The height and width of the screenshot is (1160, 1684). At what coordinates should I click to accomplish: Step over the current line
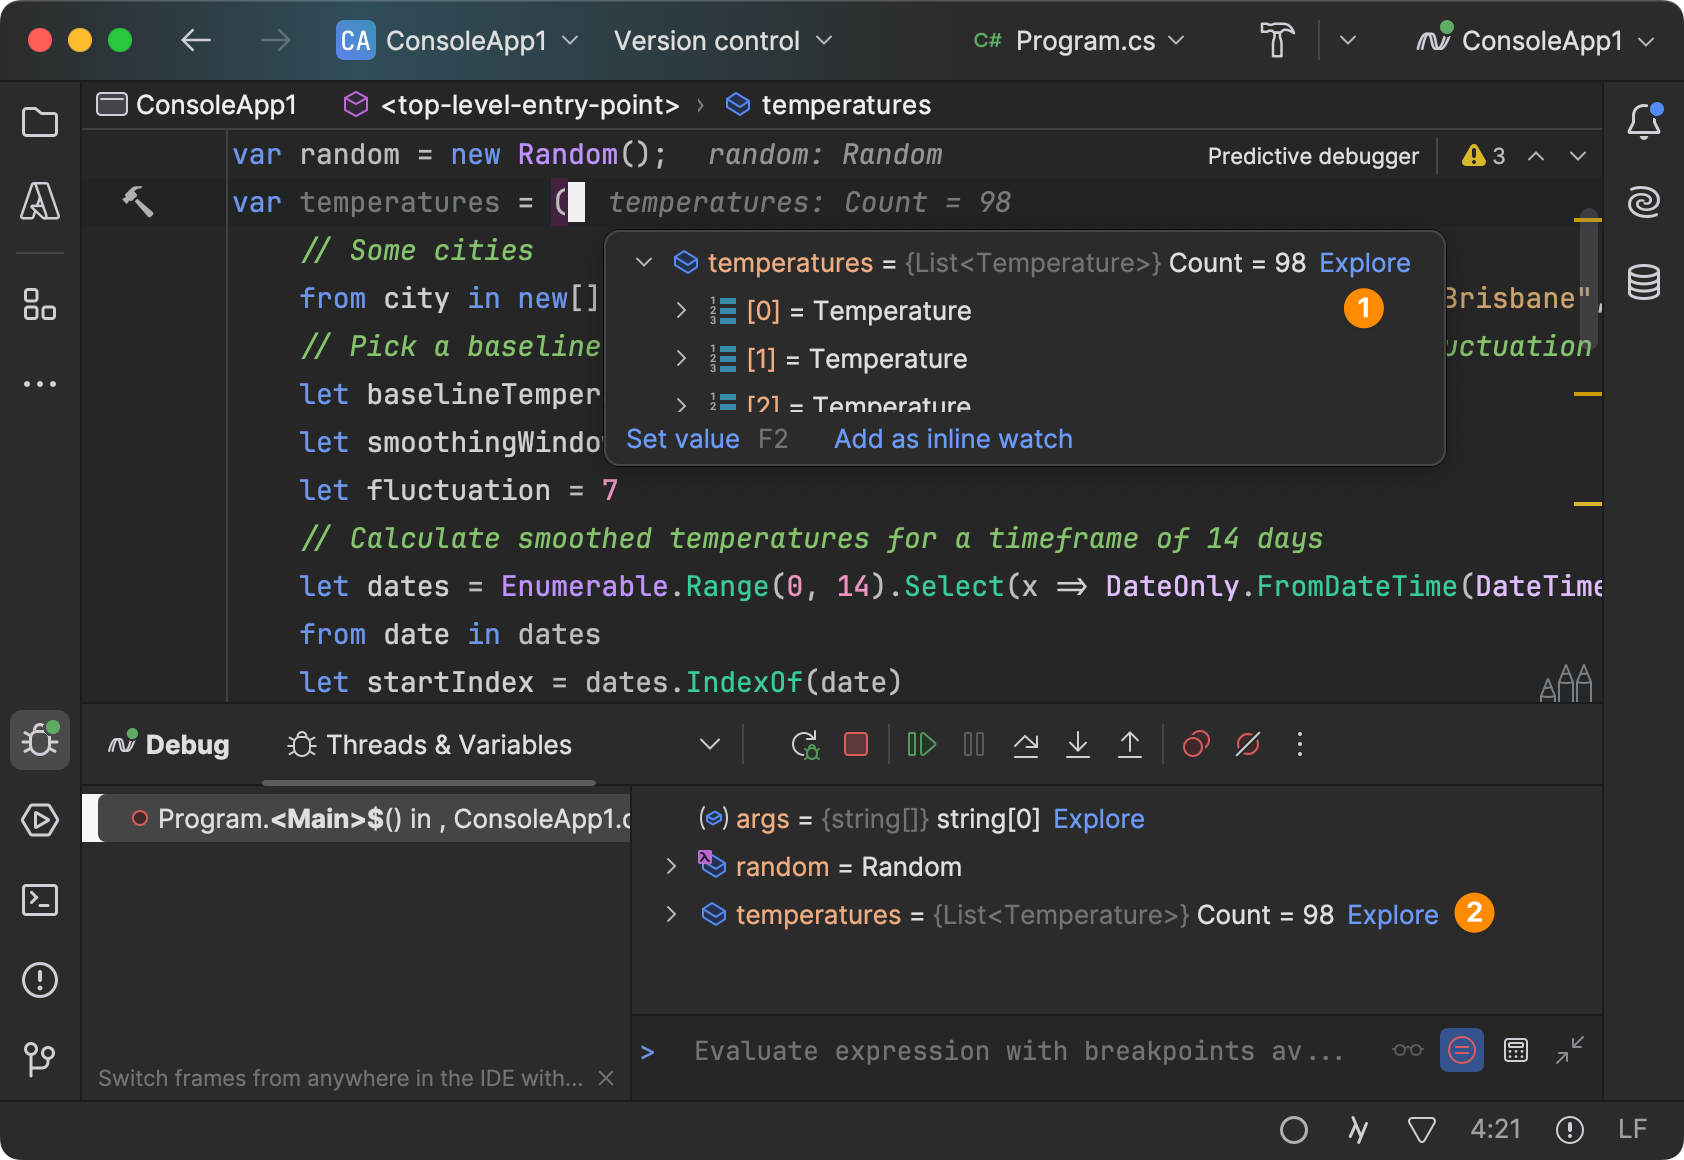(x=1026, y=745)
